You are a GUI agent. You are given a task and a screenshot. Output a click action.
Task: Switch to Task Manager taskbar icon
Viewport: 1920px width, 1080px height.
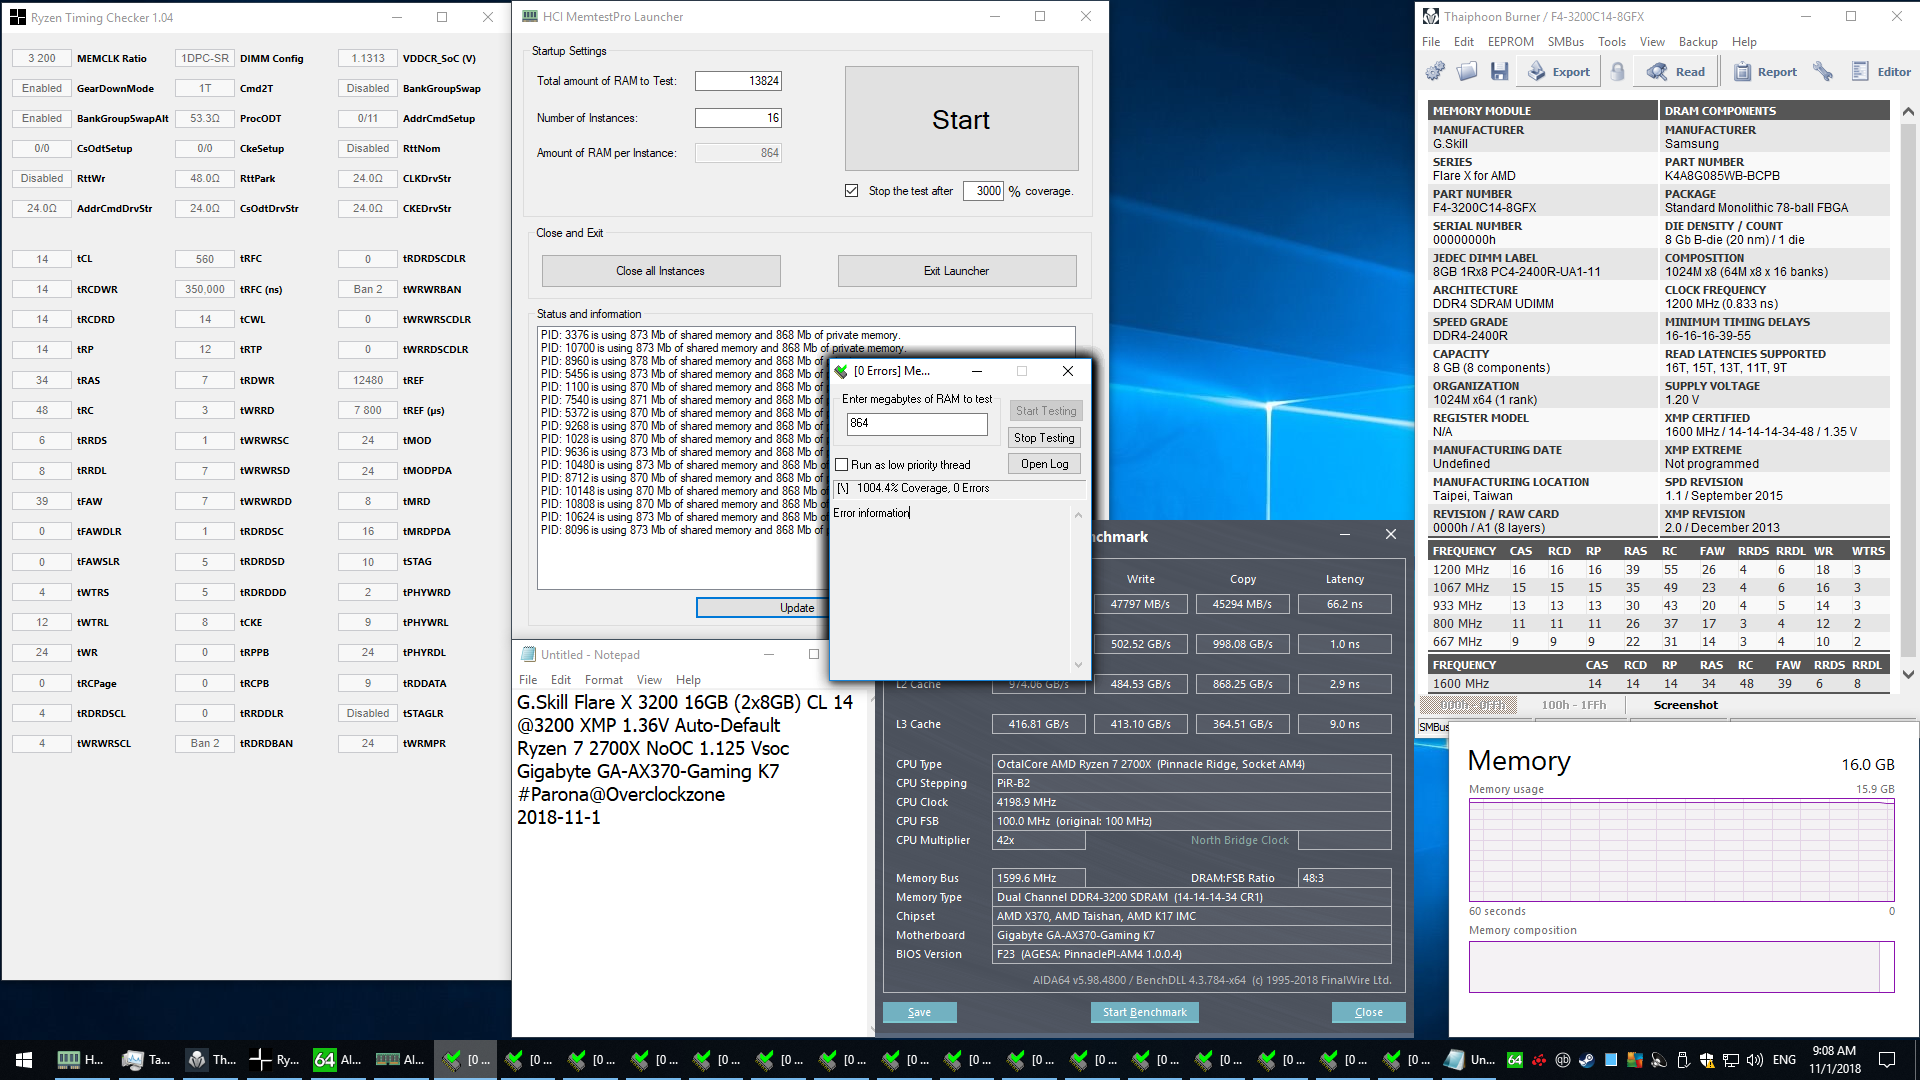point(146,1060)
